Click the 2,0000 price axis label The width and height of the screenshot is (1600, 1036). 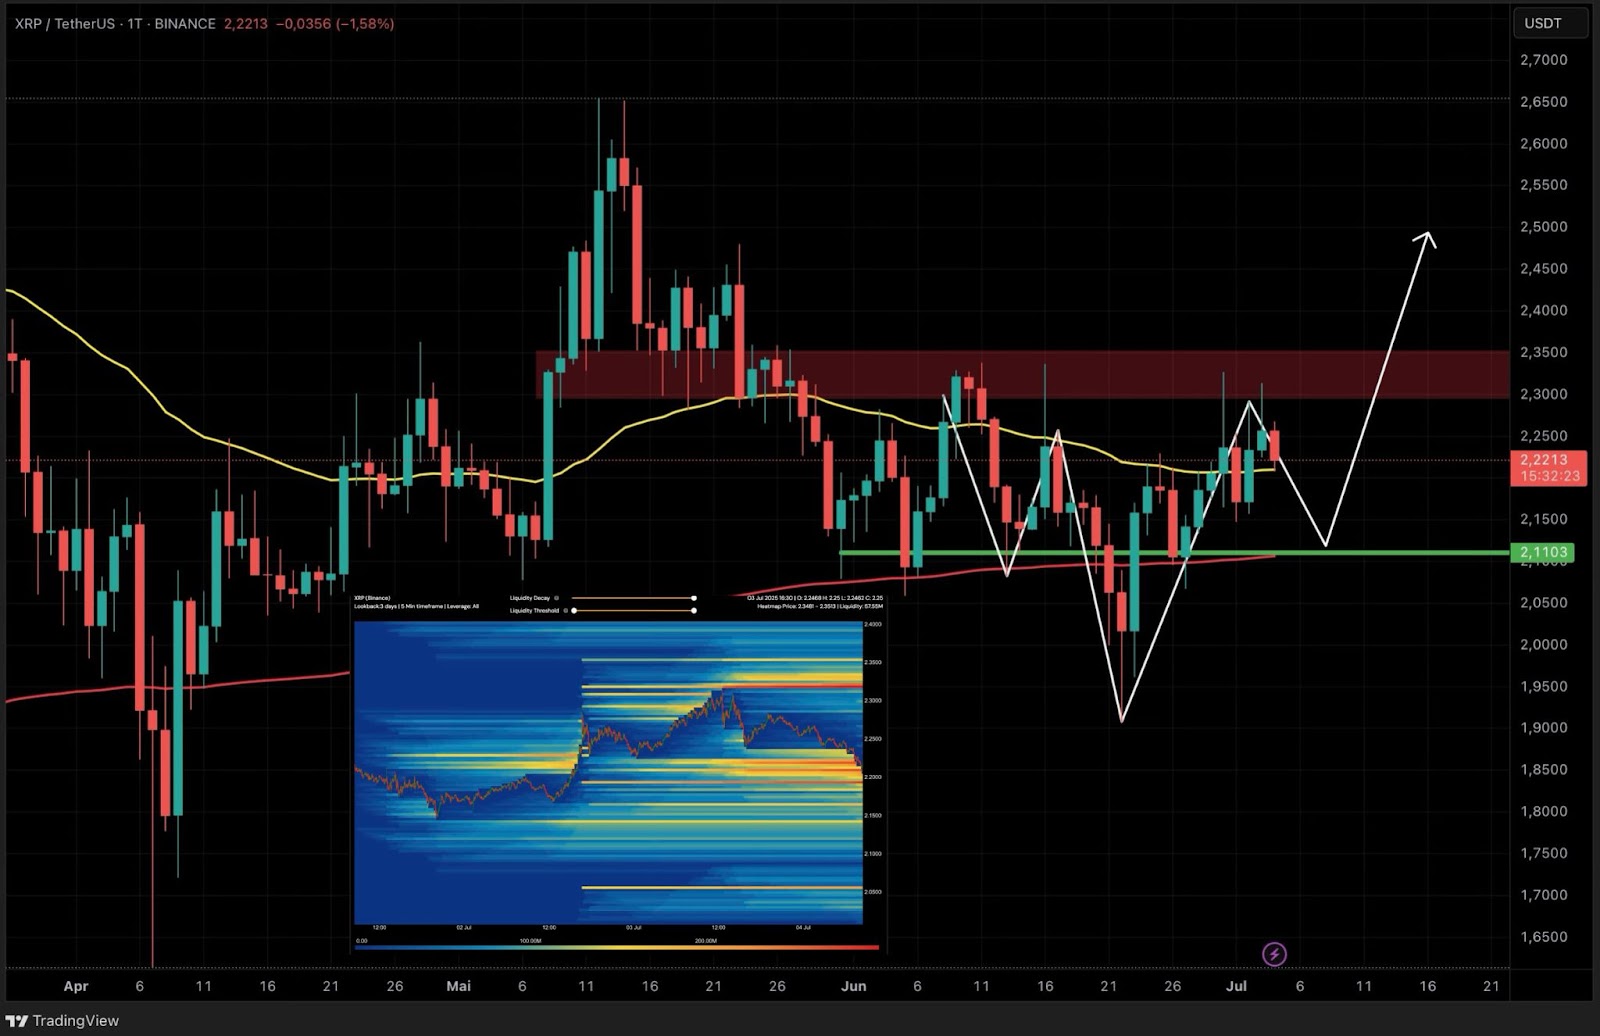[1543, 645]
